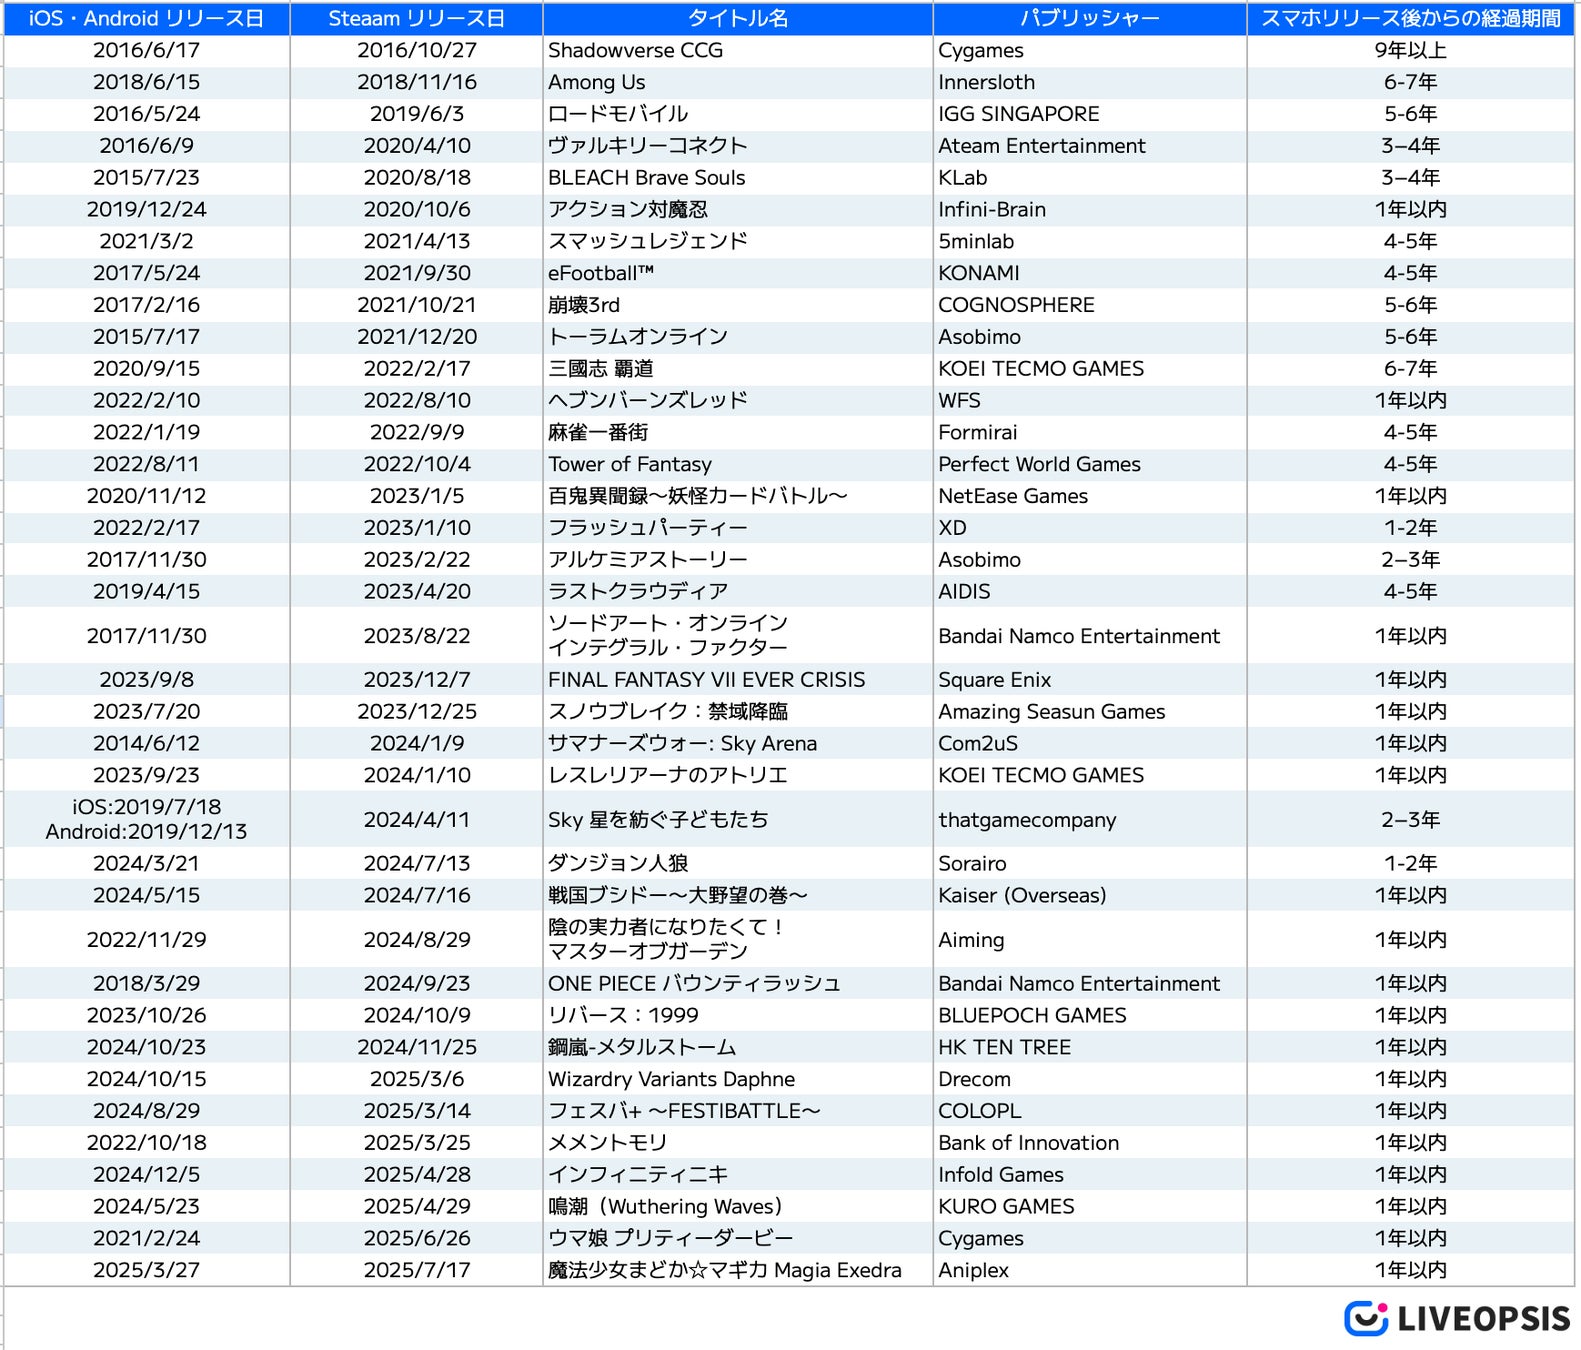Viewport: 1581px width, 1350px height.
Task: Select the "ロードモバイル" title cell
Action: point(738,114)
